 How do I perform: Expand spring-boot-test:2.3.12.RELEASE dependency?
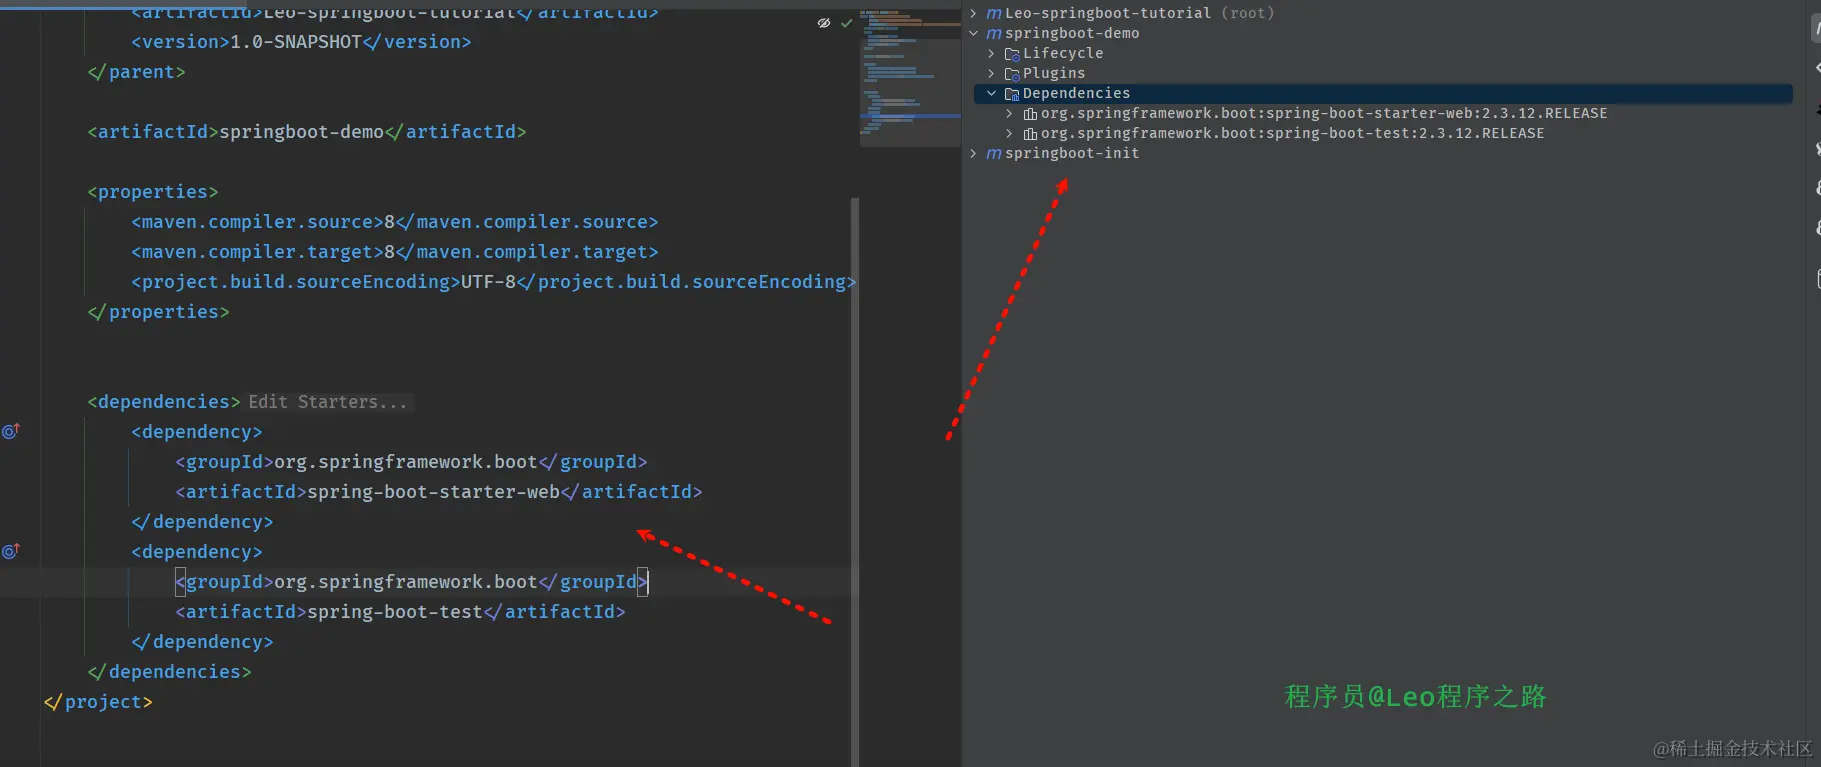tap(1009, 133)
